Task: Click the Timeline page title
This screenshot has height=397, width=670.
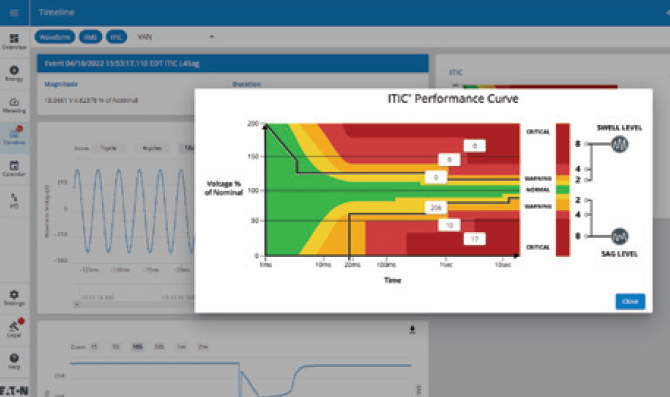Action: click(56, 12)
